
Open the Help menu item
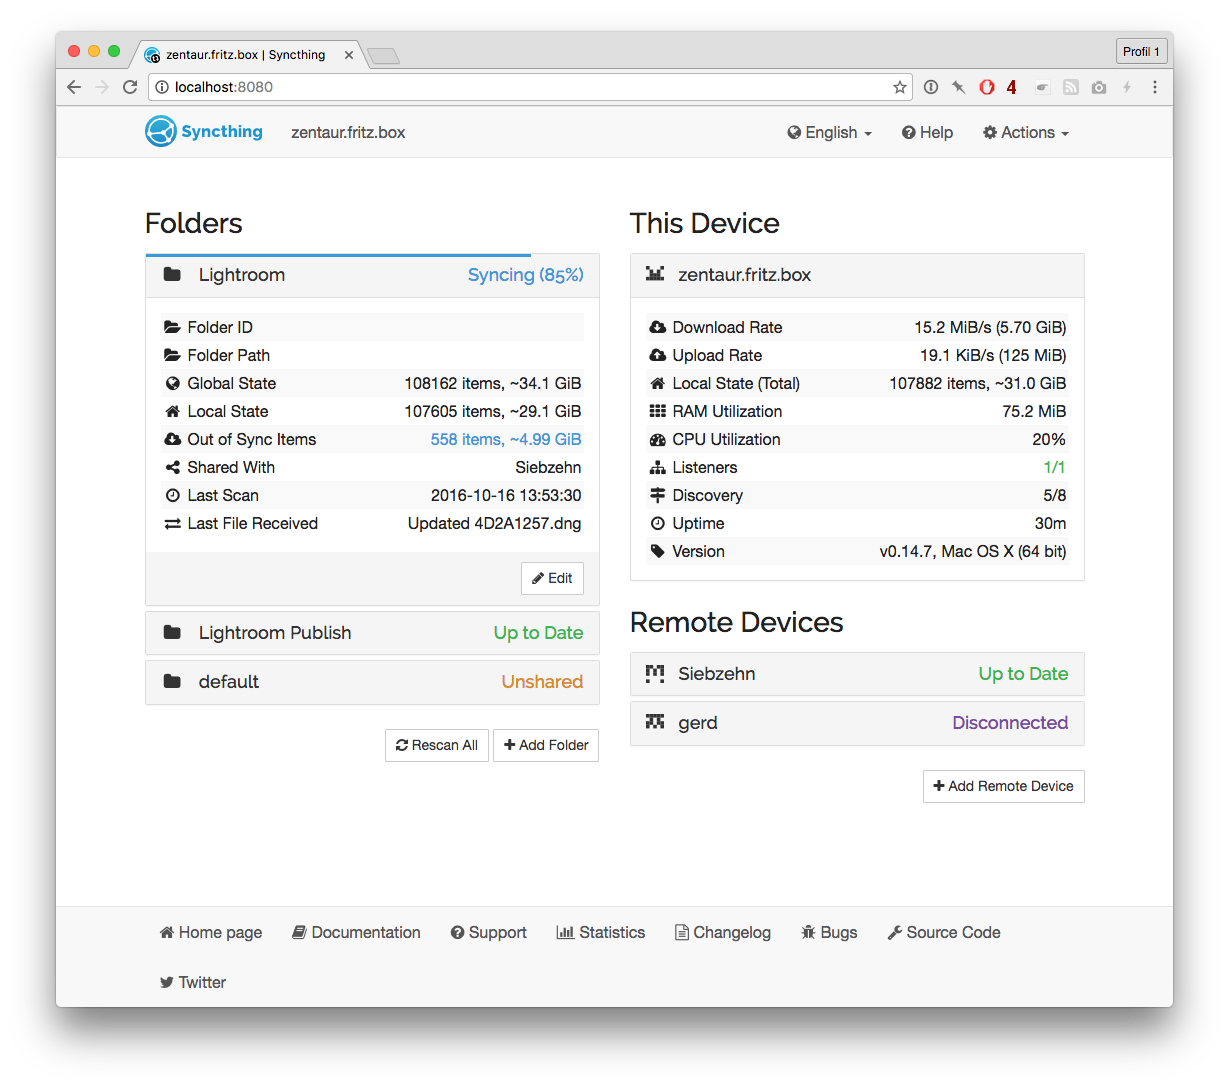point(927,132)
